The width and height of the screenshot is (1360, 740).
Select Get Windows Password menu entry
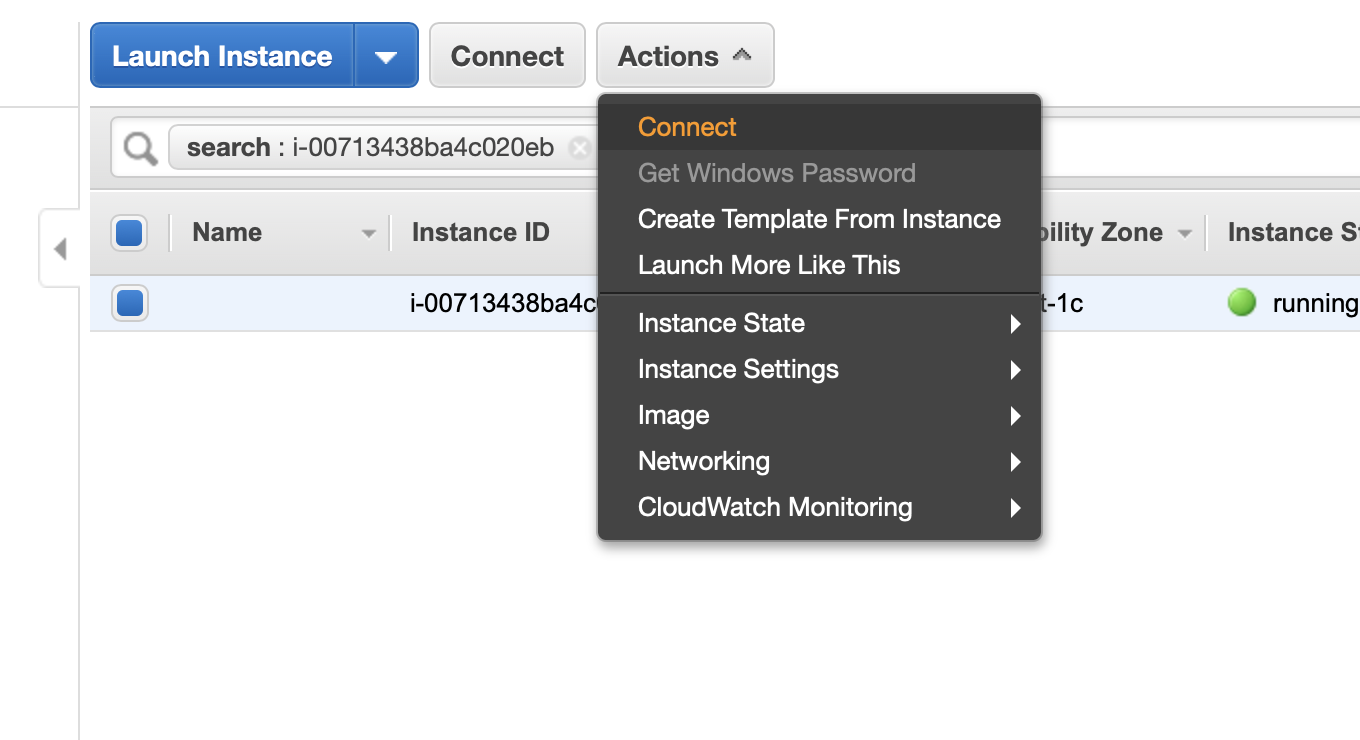pyautogui.click(x=819, y=173)
